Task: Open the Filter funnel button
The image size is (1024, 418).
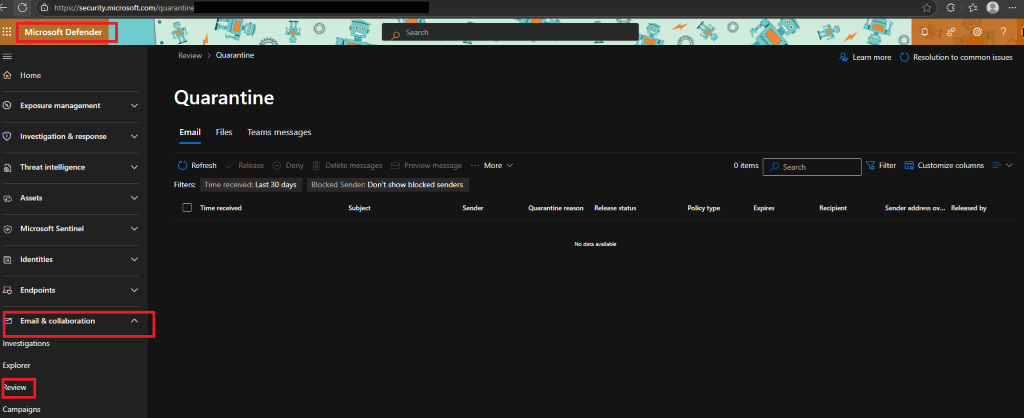Action: click(881, 166)
